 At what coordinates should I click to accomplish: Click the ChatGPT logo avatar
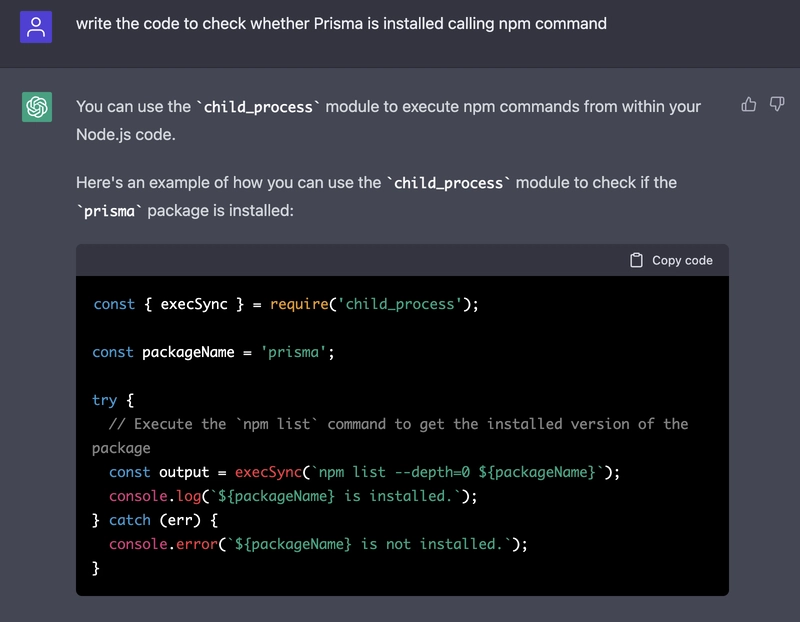click(x=38, y=106)
